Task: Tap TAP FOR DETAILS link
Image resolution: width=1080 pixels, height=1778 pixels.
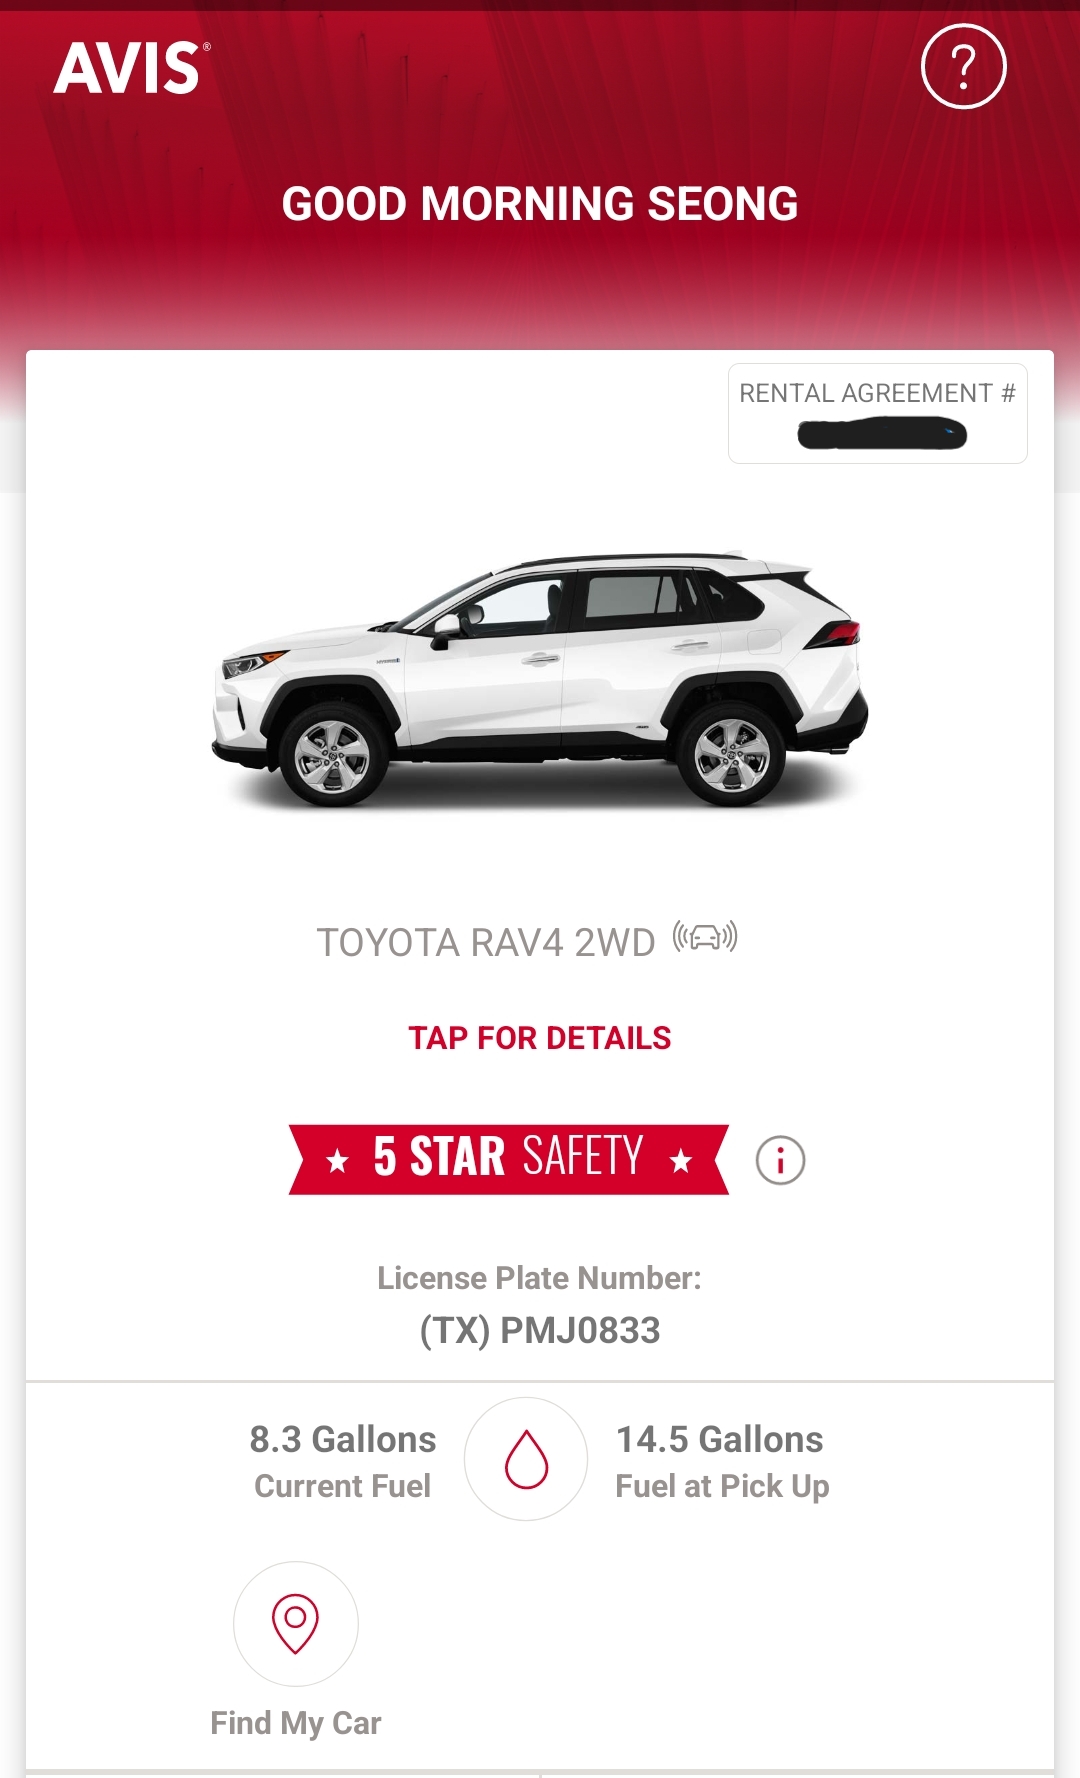Action: (540, 1038)
